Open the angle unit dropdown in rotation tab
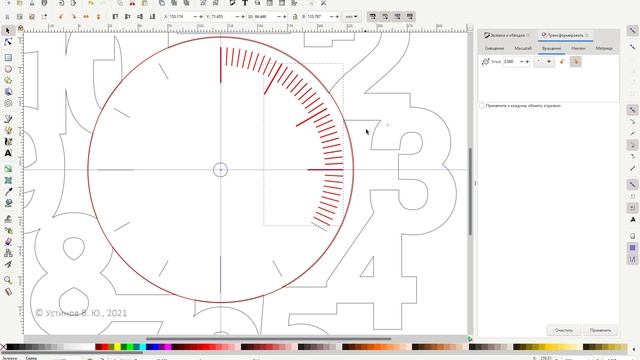640x360 pixels. pyautogui.click(x=544, y=62)
